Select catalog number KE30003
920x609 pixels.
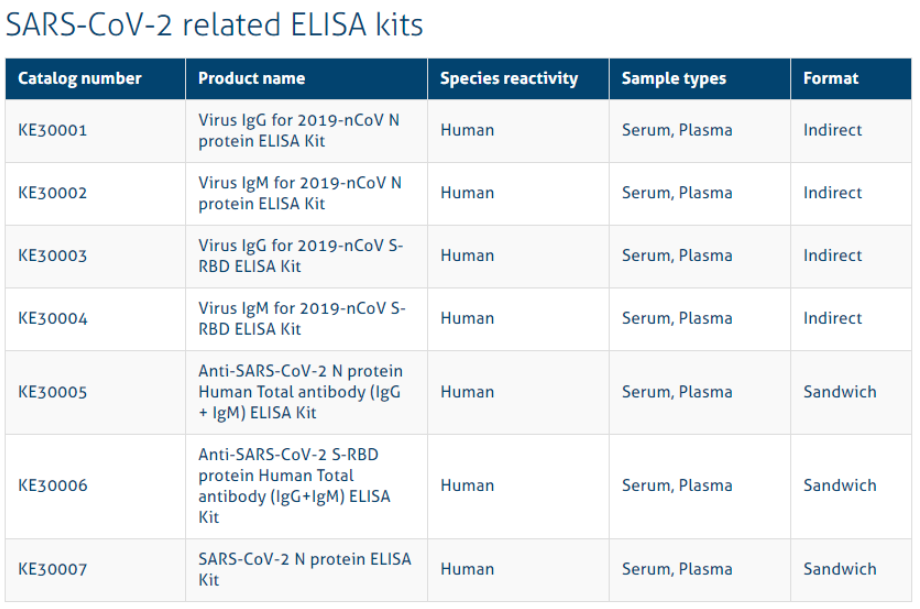point(53,256)
